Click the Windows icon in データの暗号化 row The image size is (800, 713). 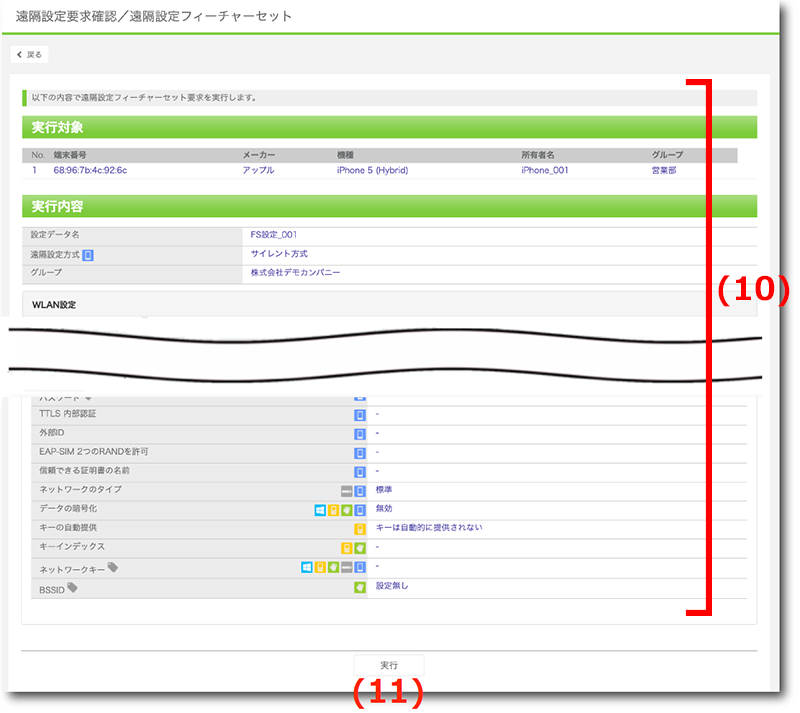pos(320,510)
